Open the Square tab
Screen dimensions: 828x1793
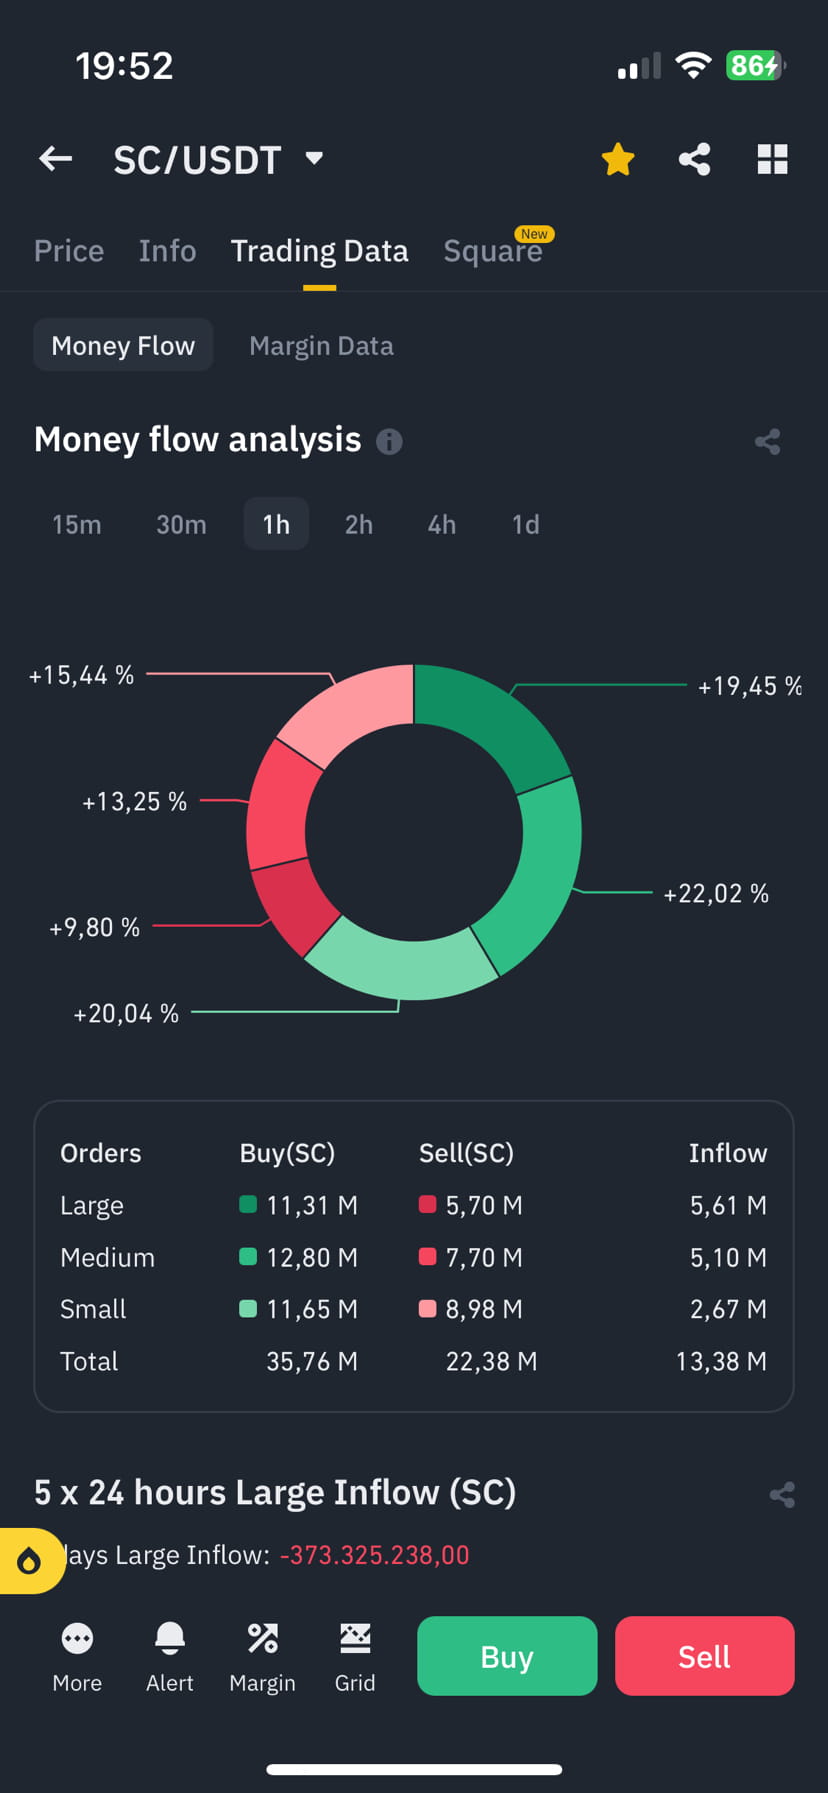coord(493,251)
